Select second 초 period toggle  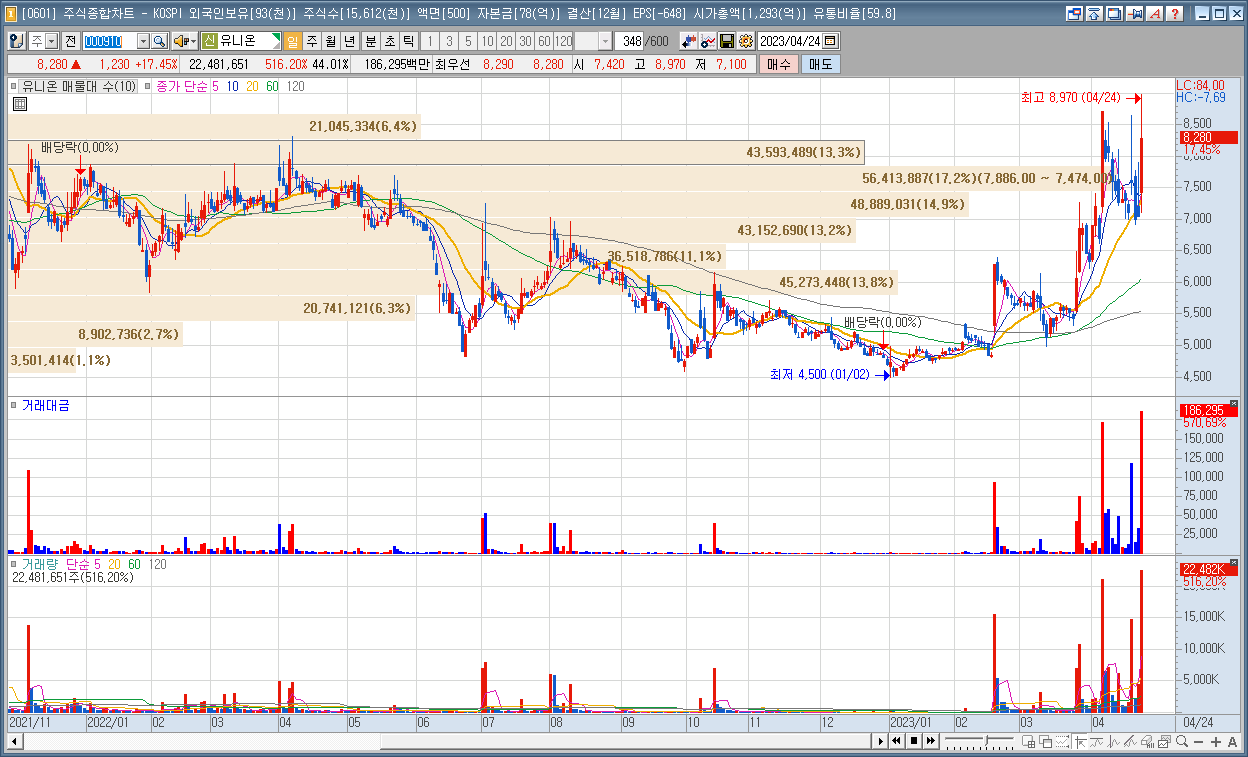pyautogui.click(x=389, y=41)
